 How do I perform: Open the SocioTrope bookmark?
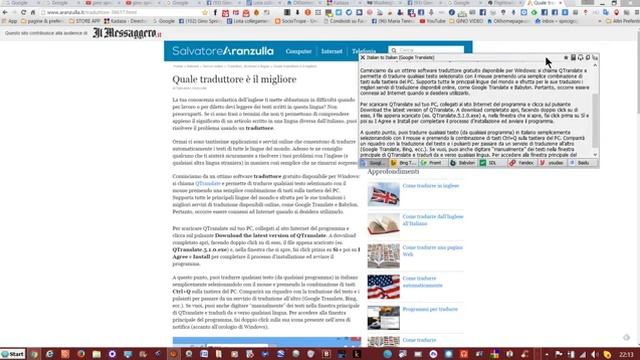(297, 21)
